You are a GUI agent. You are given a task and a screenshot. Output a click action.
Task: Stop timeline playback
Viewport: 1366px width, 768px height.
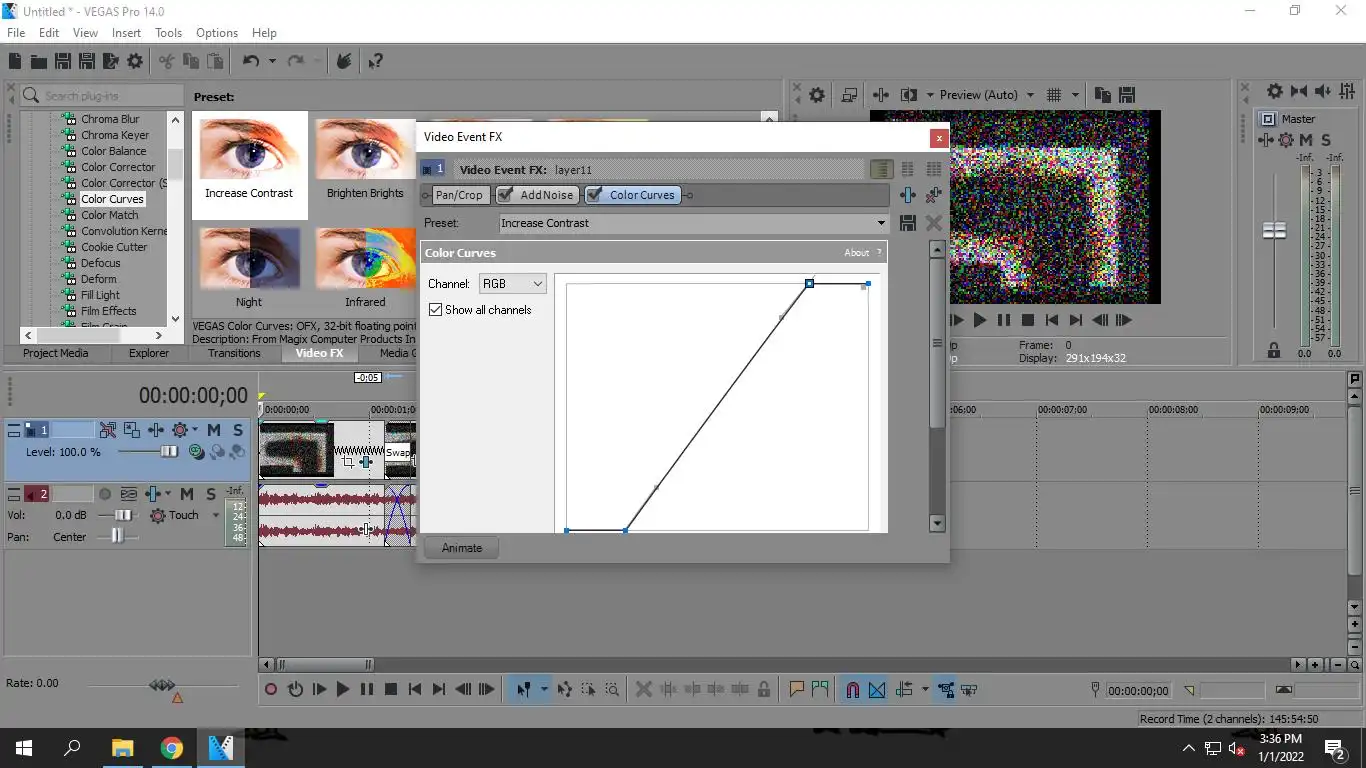(x=391, y=689)
